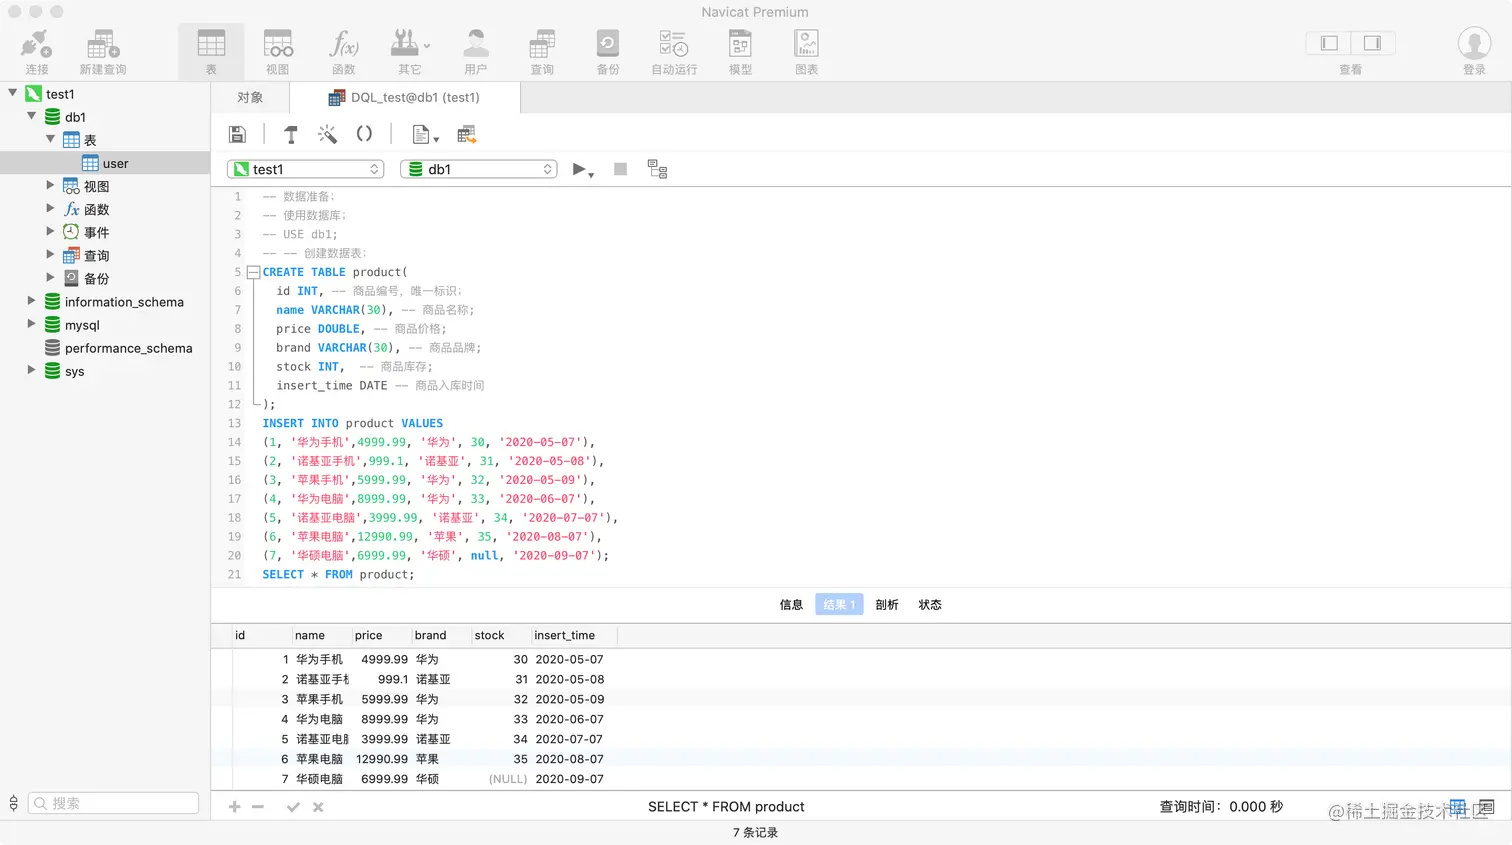Image resolution: width=1512 pixels, height=845 pixels.
Task: Beautify SQL with the magic wand icon
Action: click(x=327, y=134)
